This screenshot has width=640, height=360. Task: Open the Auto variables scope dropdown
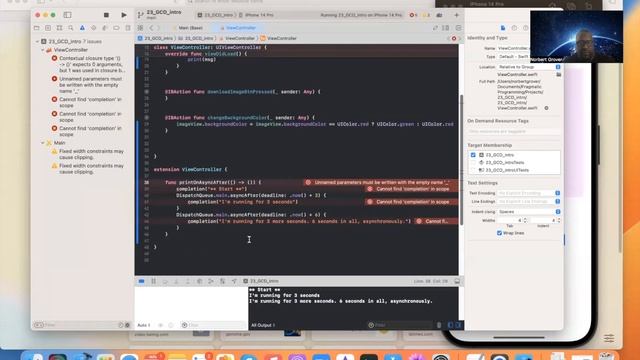point(144,325)
